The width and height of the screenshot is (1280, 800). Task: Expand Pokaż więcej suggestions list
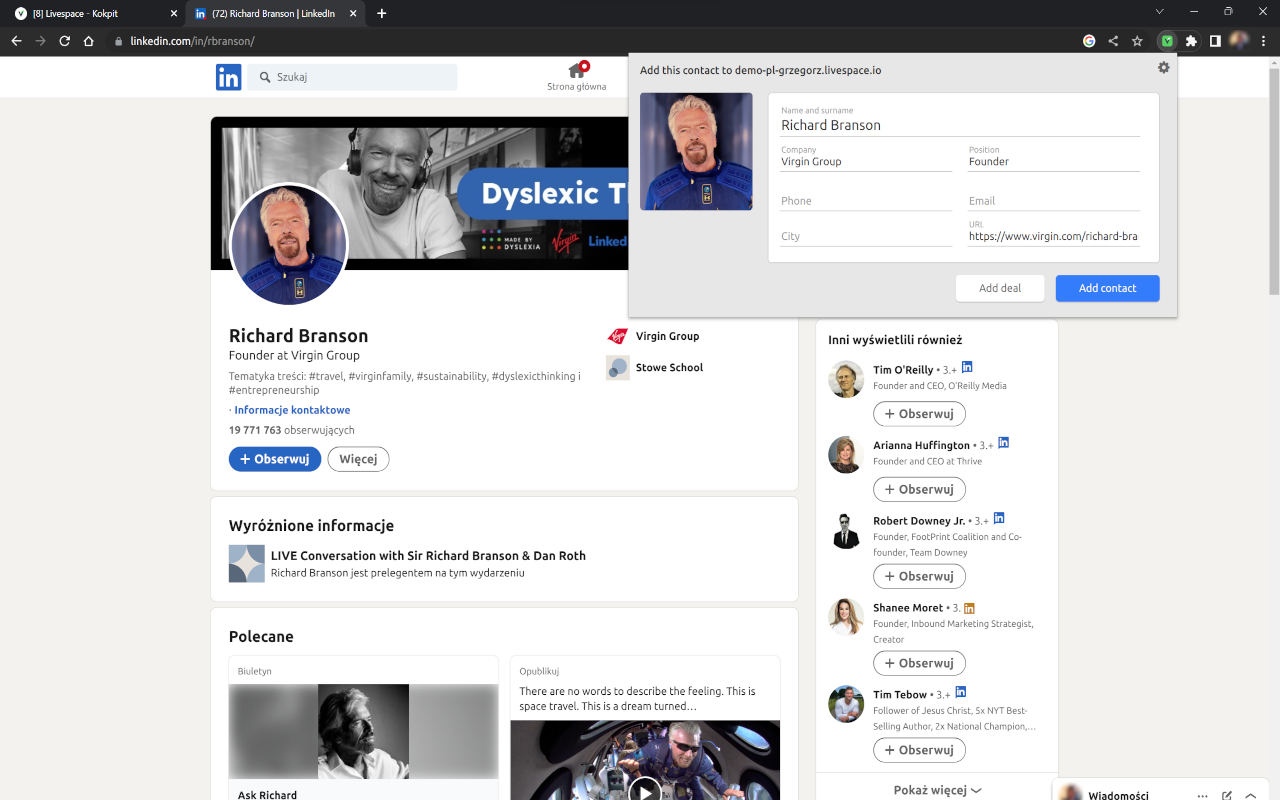click(937, 790)
